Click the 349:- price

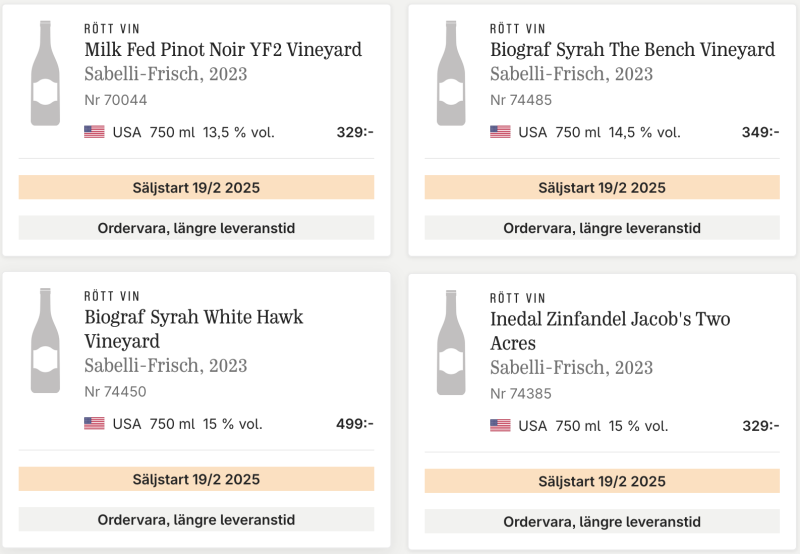pyautogui.click(x=761, y=132)
